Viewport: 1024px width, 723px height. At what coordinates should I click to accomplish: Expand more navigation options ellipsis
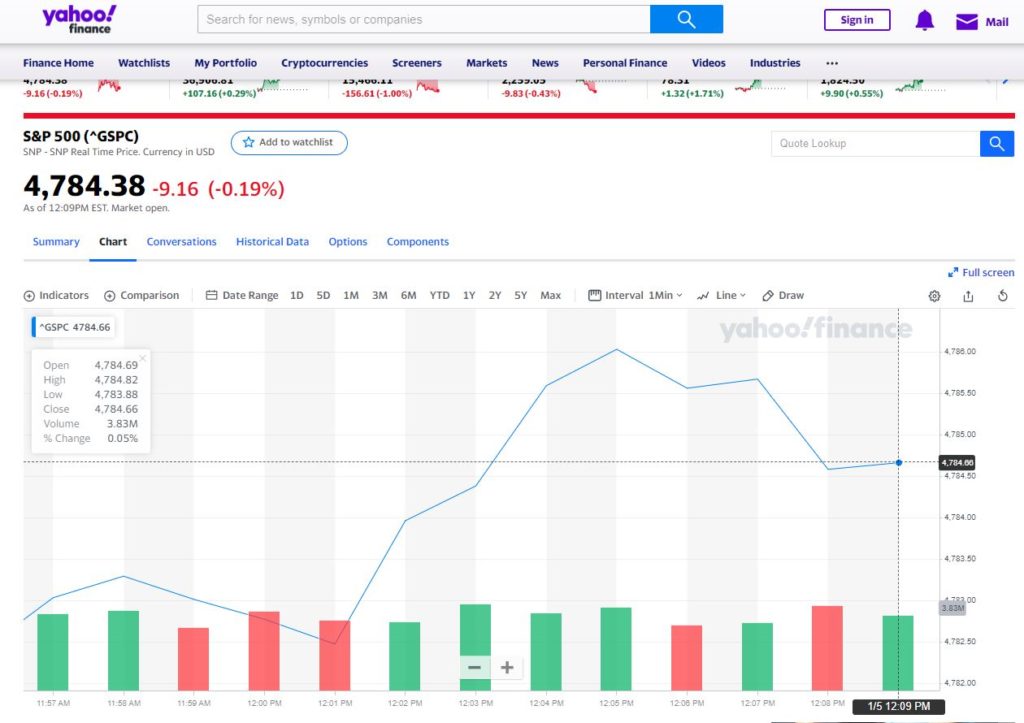click(832, 63)
